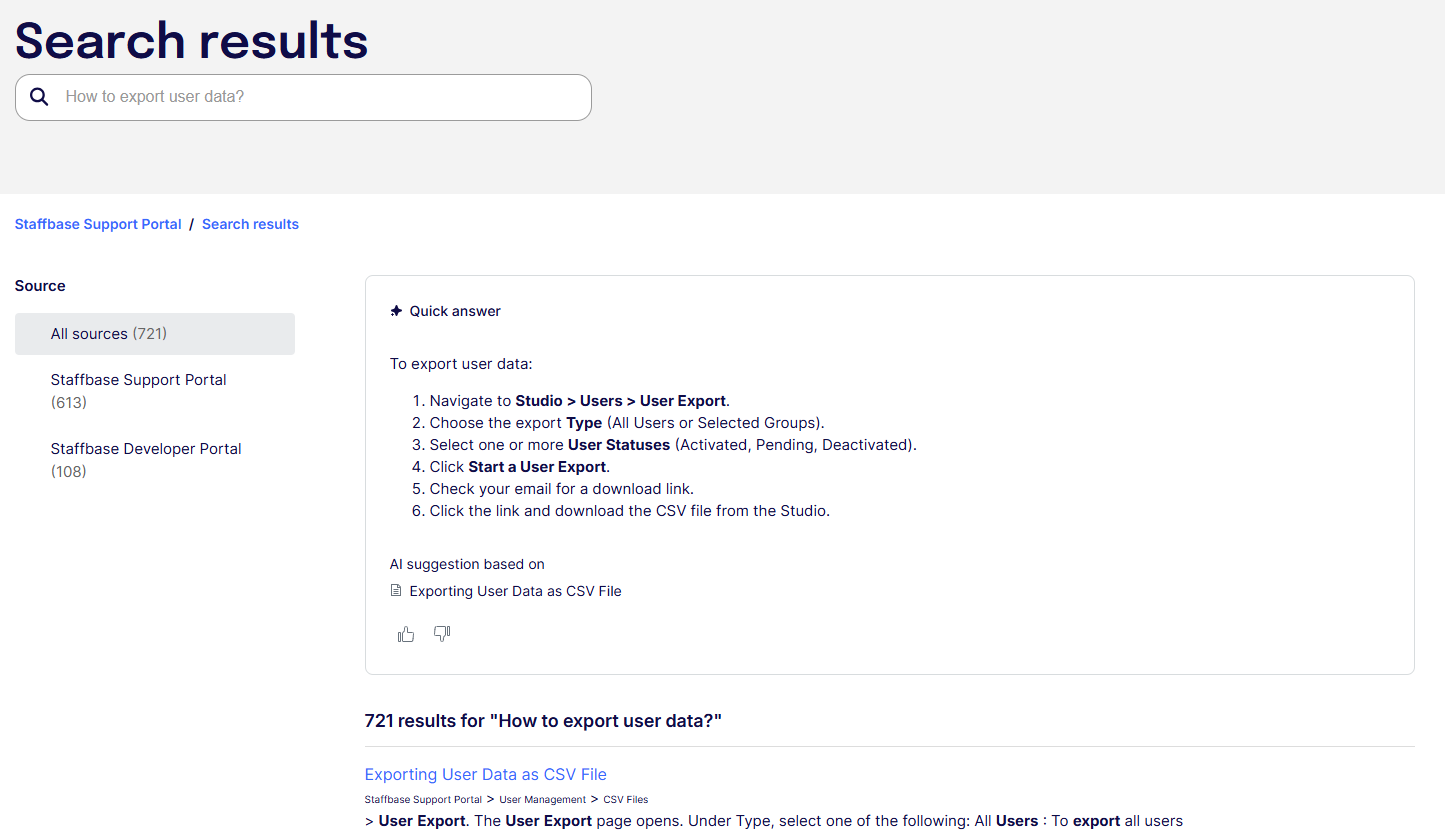Click the 'CSV Files' path in the result breadcrumb

click(626, 800)
